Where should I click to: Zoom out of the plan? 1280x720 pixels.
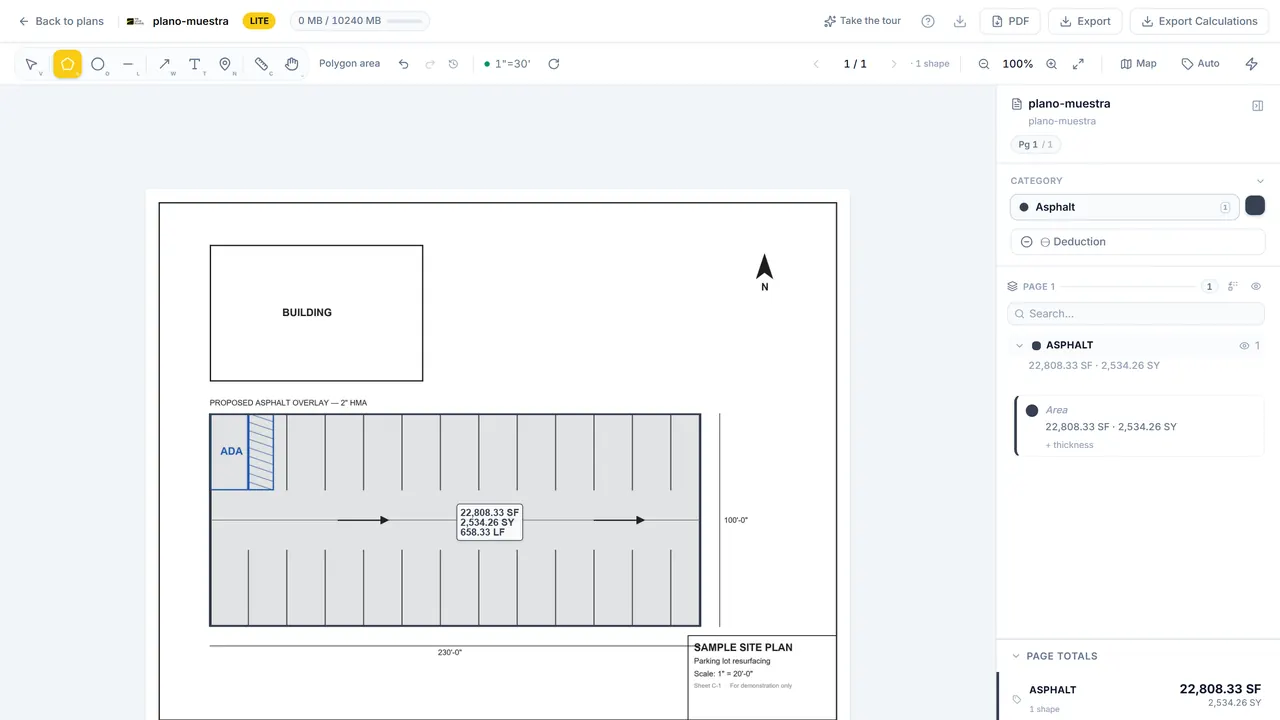984,64
